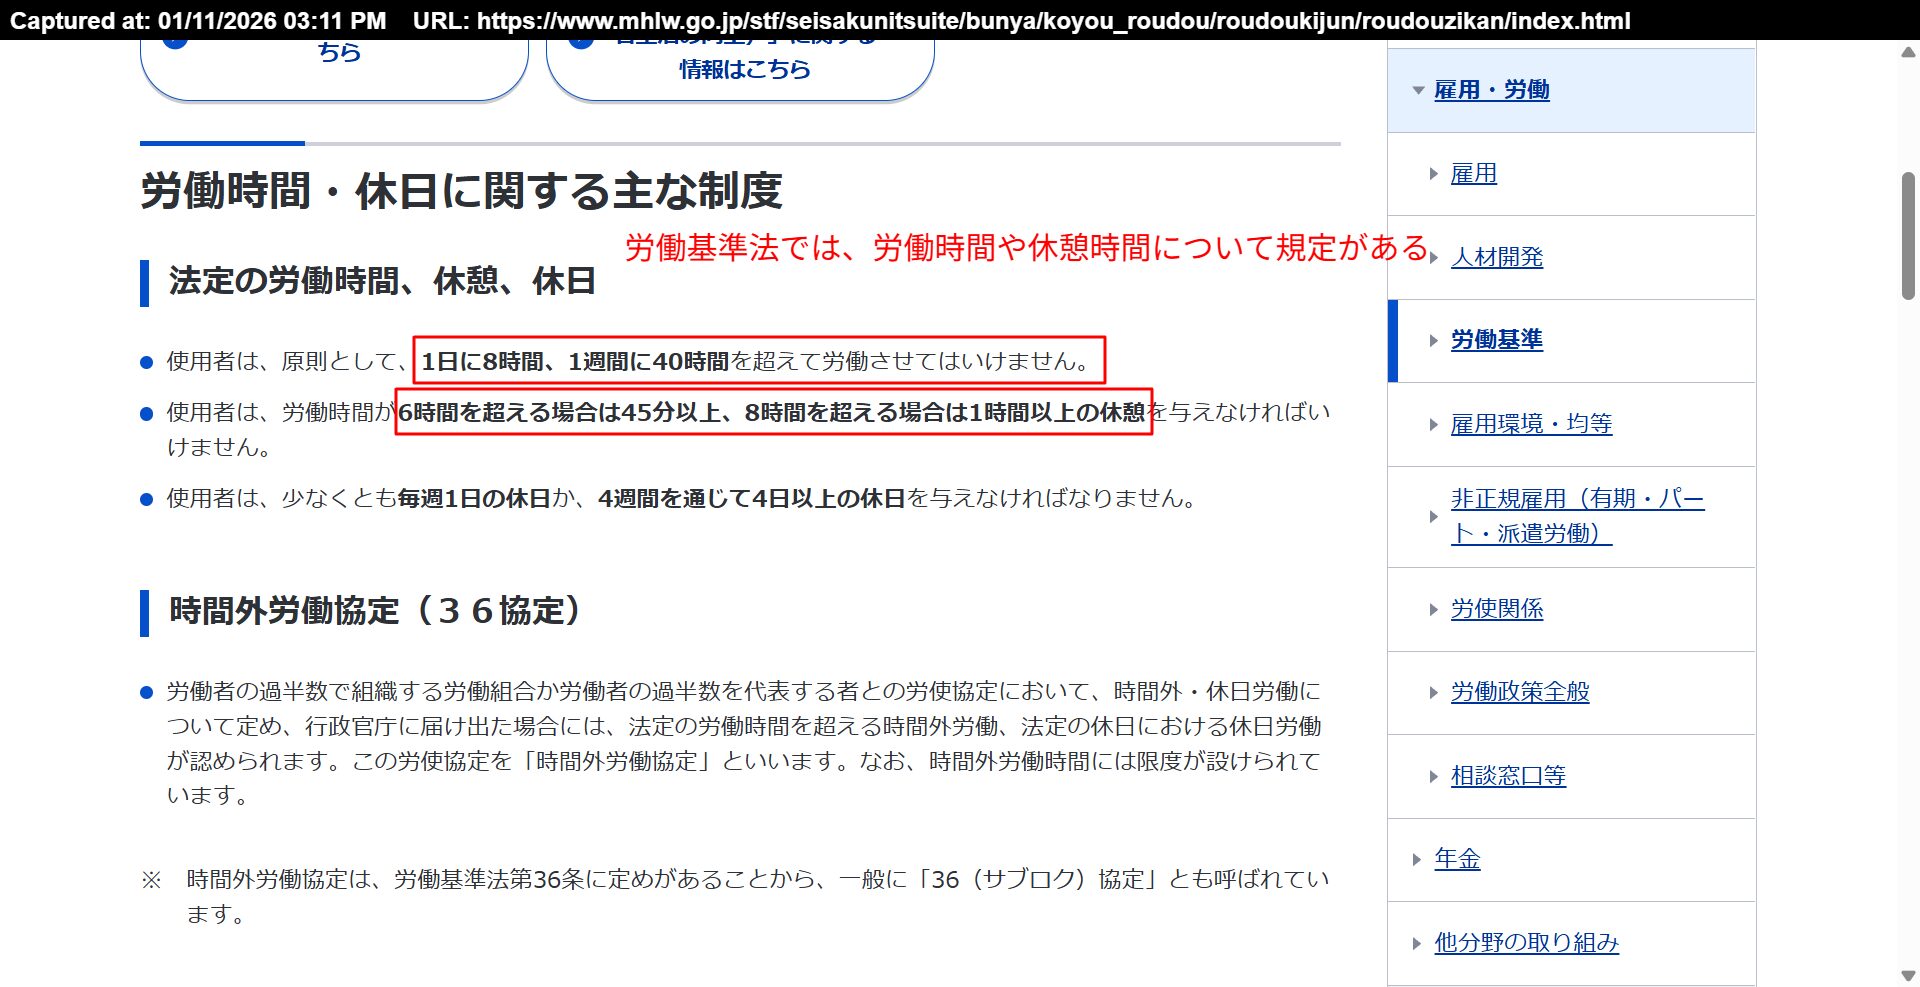The image size is (1920, 987).
Task: Click the scrollbar down arrow
Action: pos(1908,976)
